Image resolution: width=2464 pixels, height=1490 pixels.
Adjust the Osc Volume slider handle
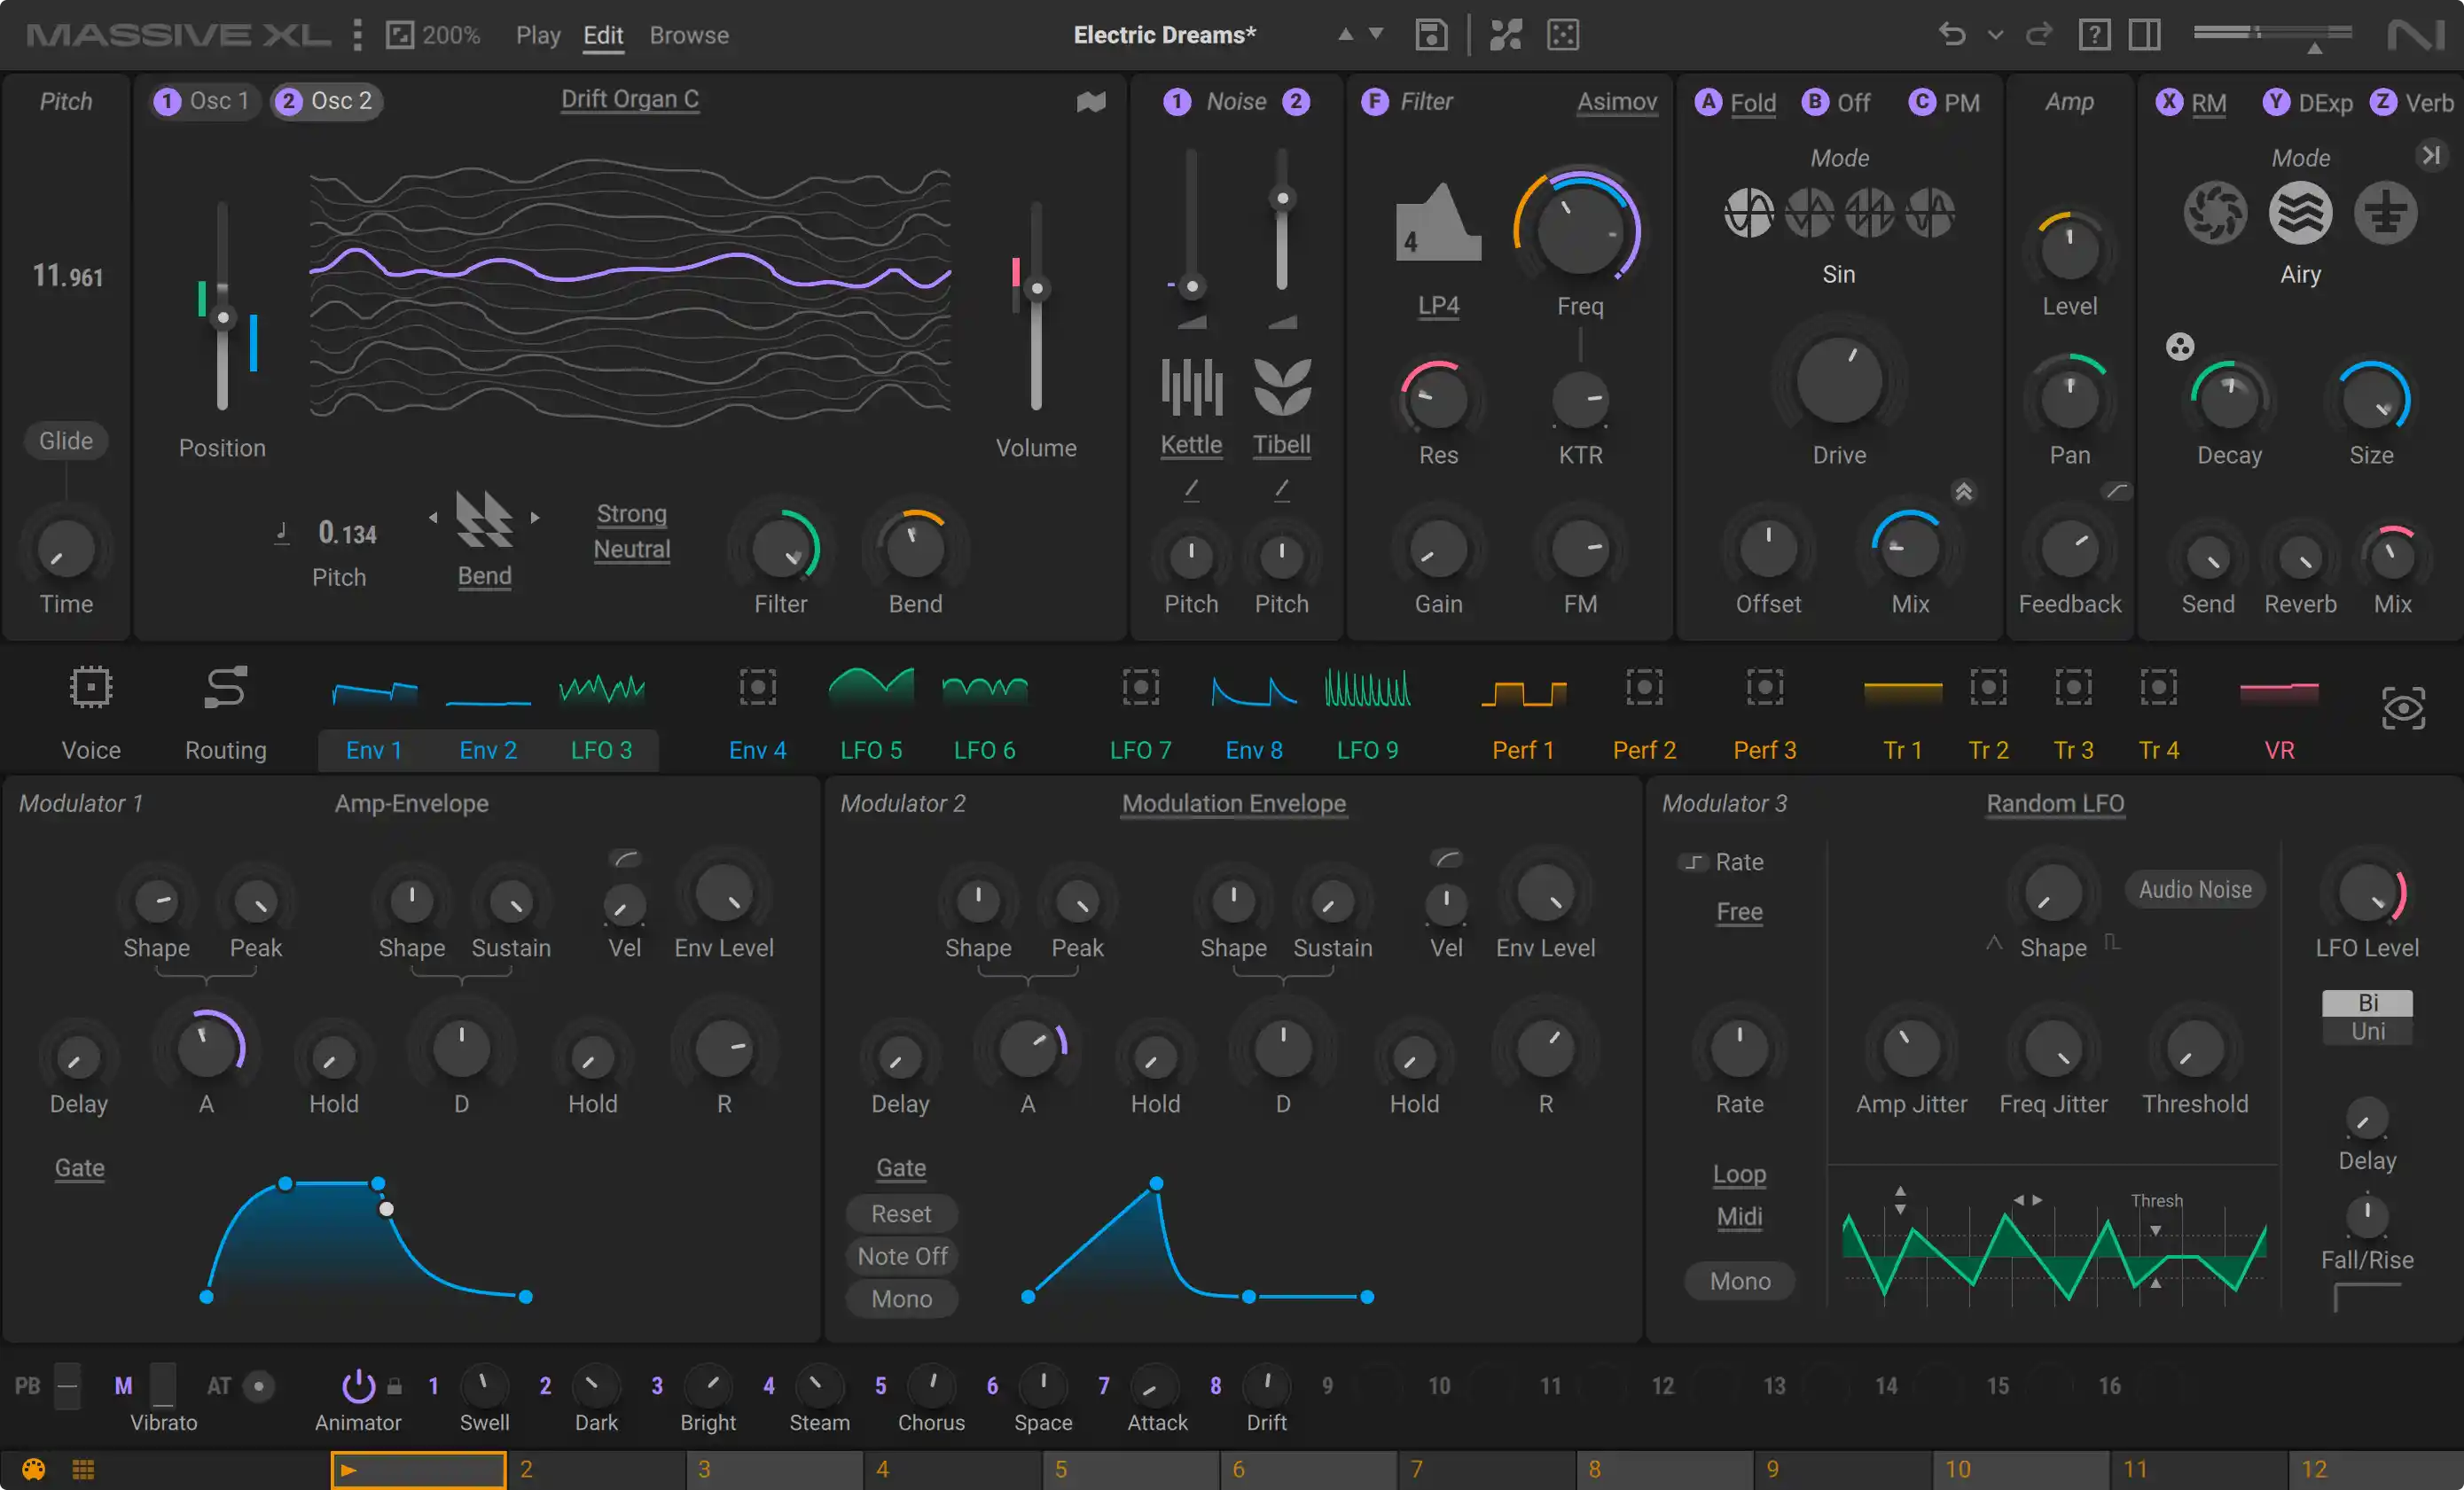1037,289
